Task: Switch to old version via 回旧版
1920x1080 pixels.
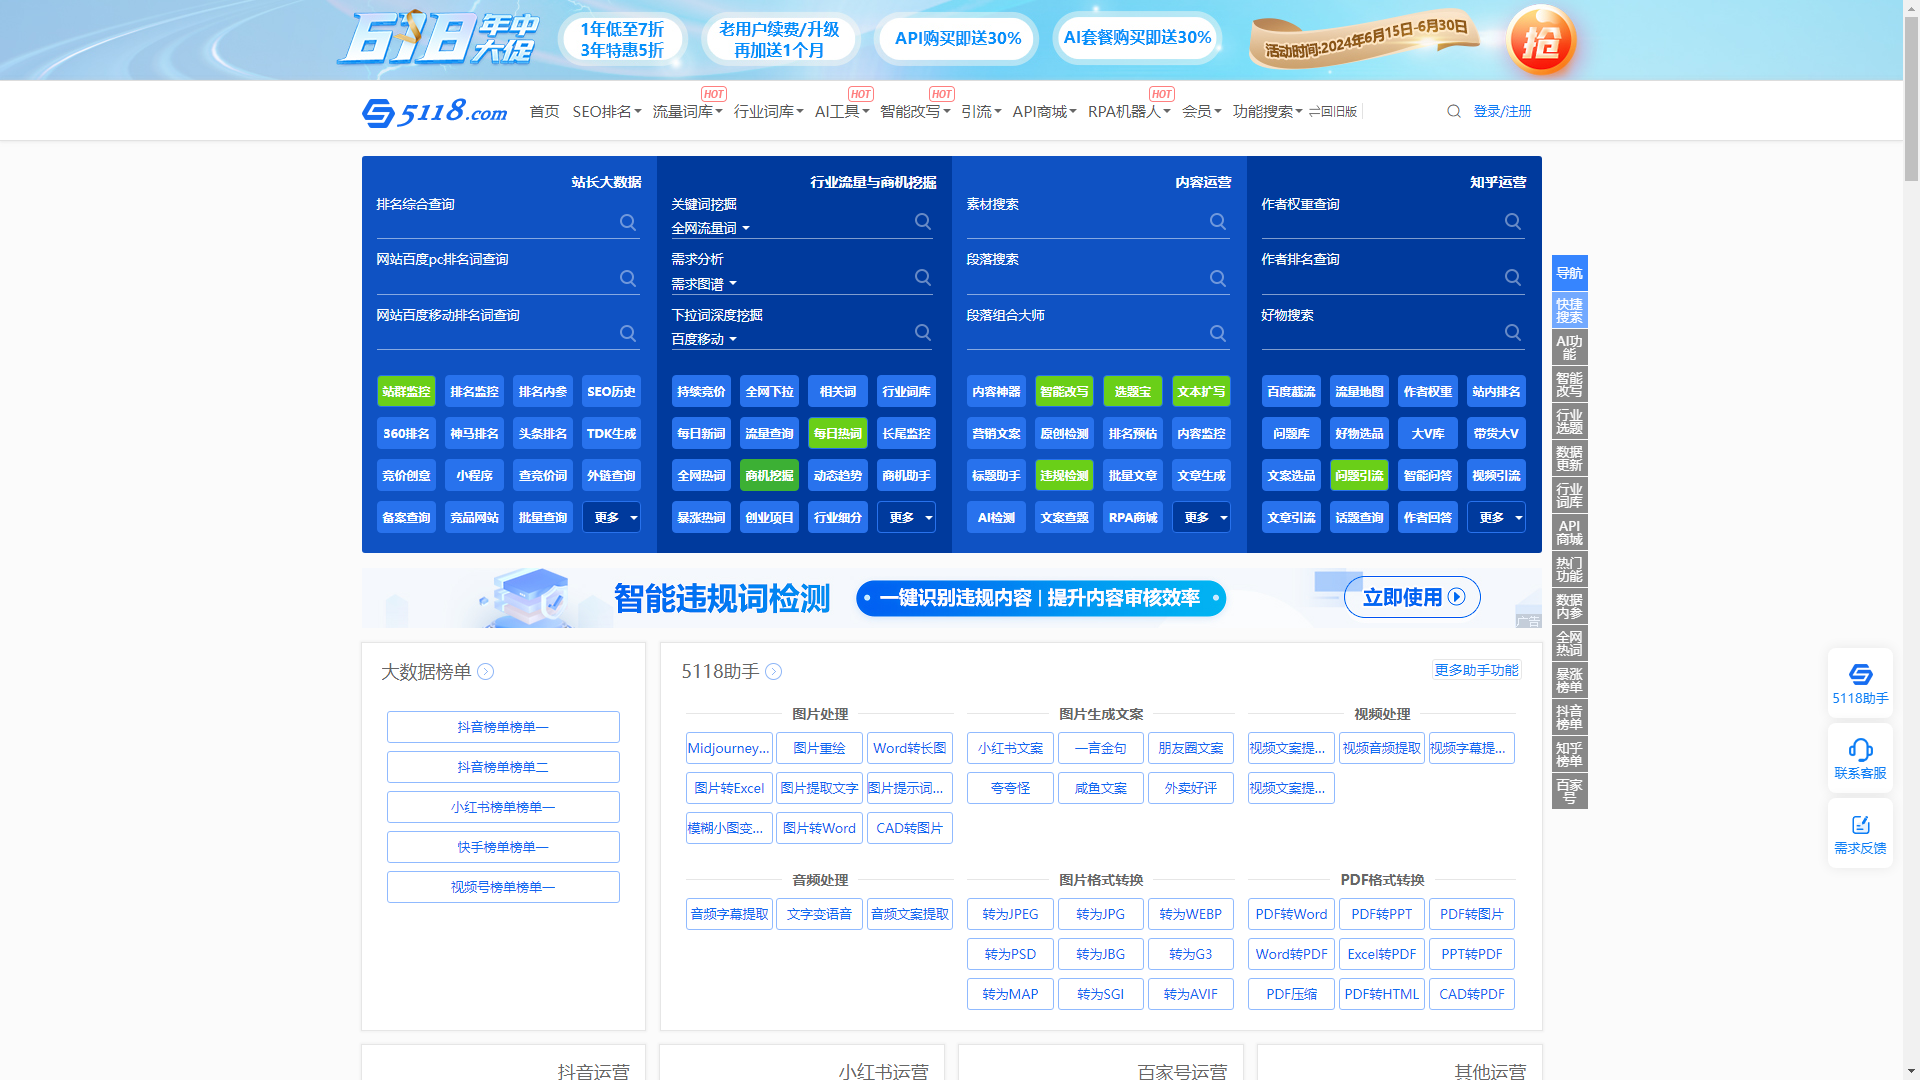Action: click(1333, 111)
